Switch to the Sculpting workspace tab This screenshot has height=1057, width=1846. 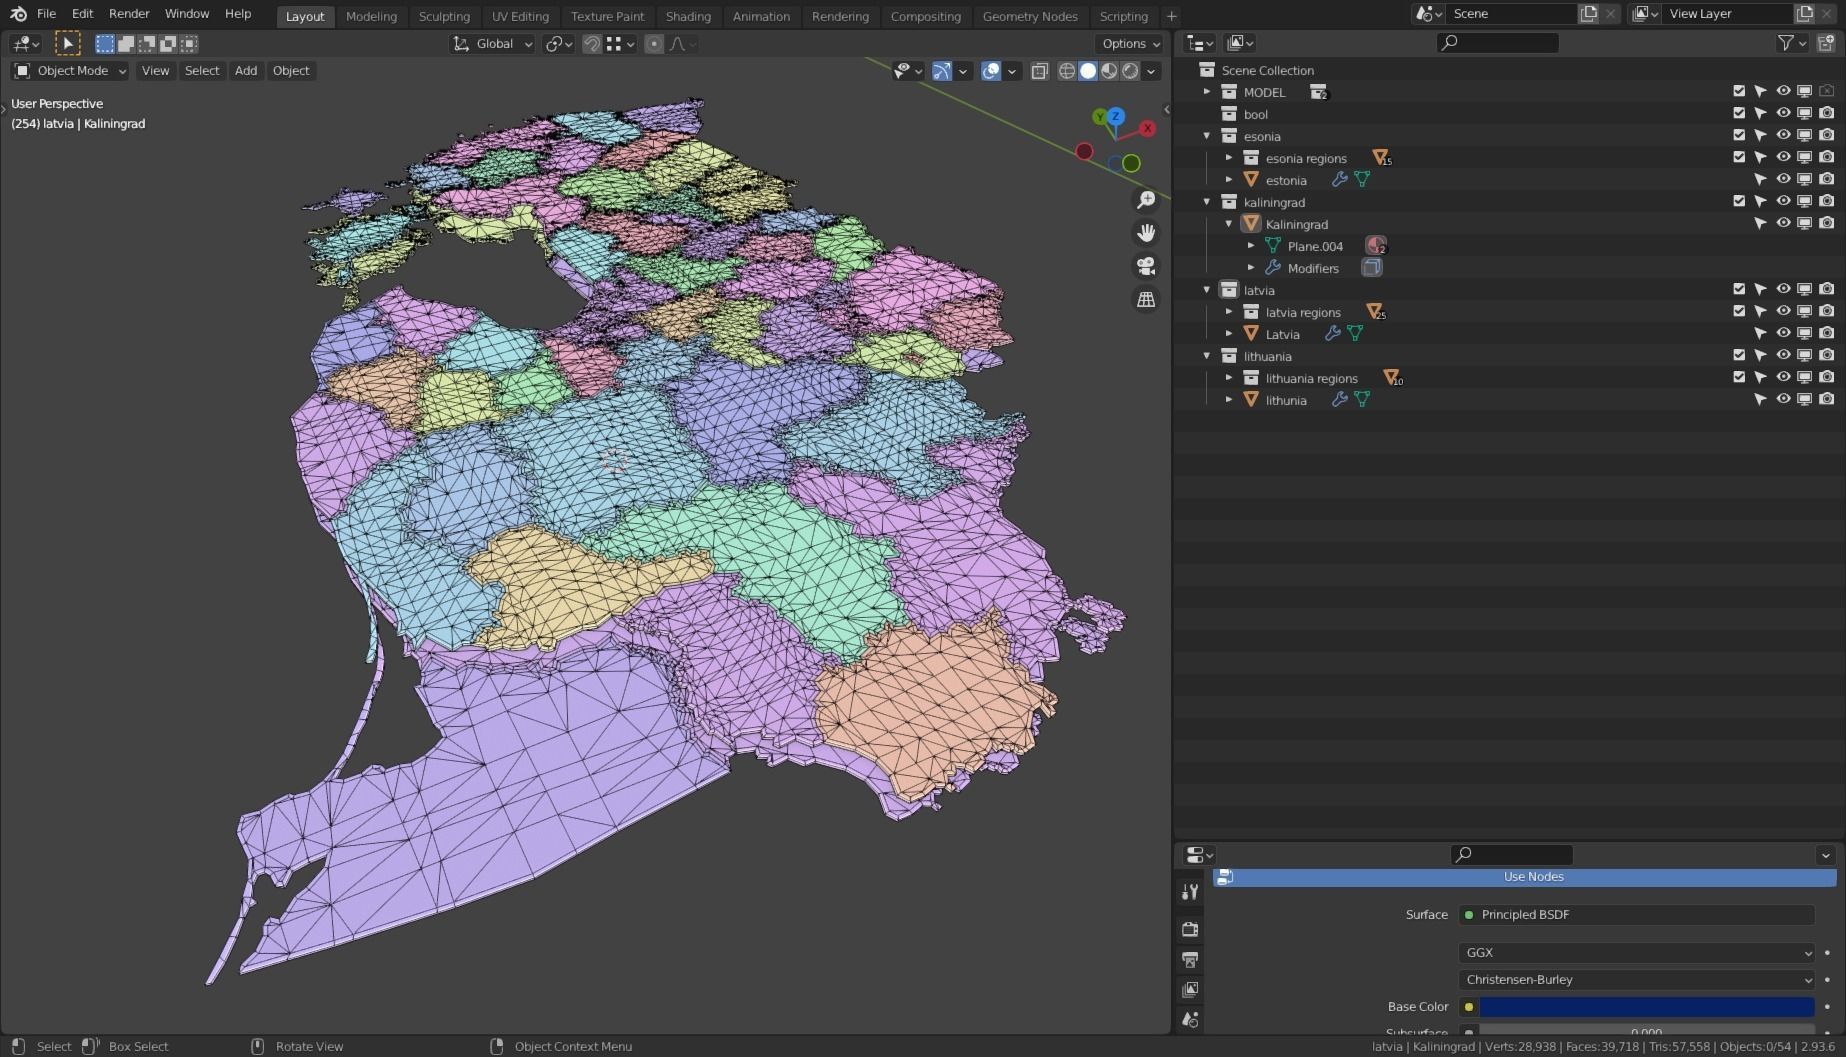(x=444, y=16)
